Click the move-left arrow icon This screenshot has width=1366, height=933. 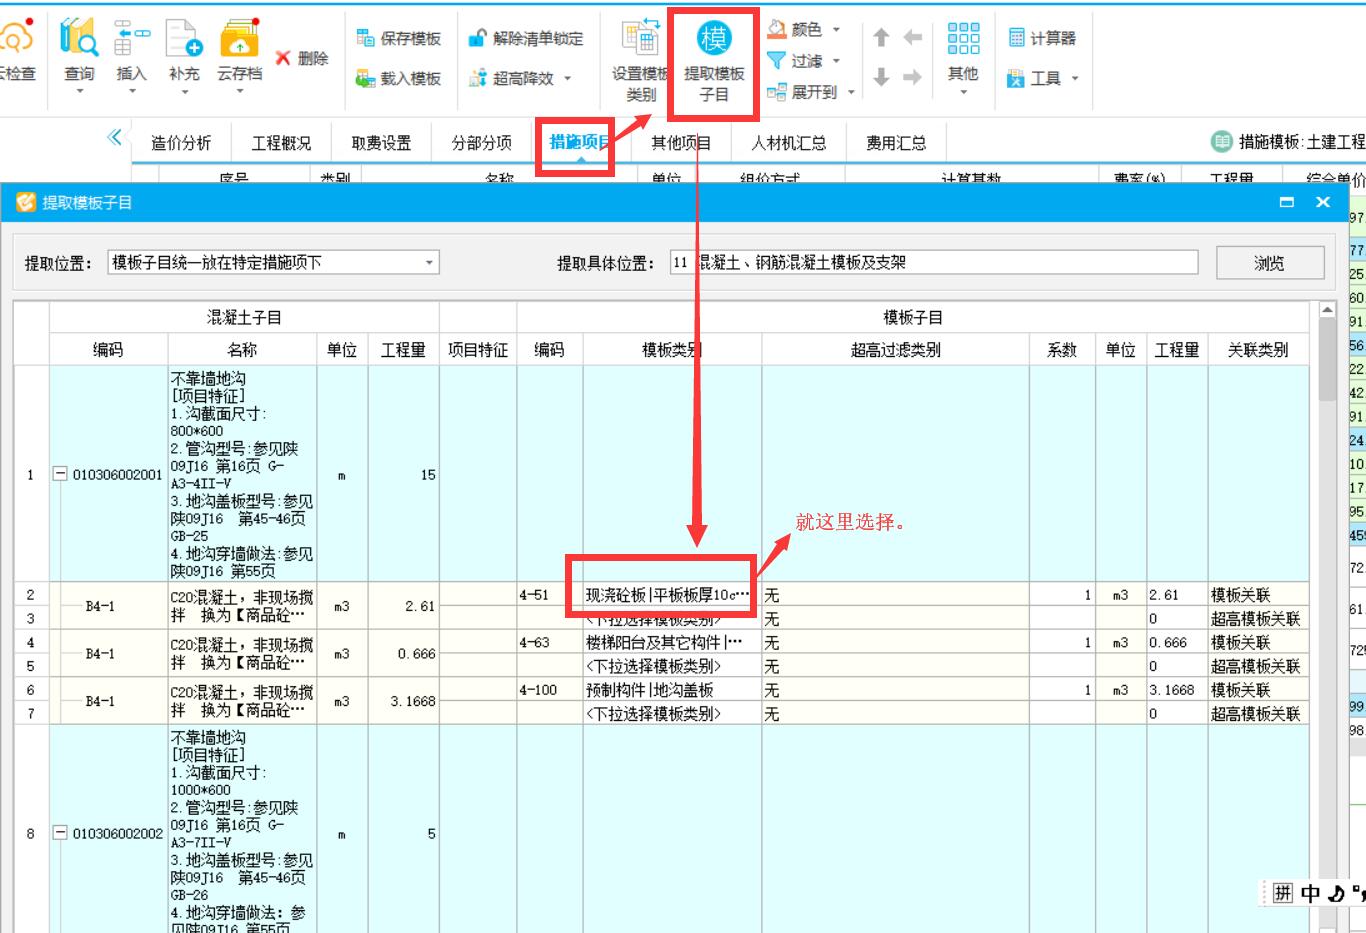[x=912, y=38]
